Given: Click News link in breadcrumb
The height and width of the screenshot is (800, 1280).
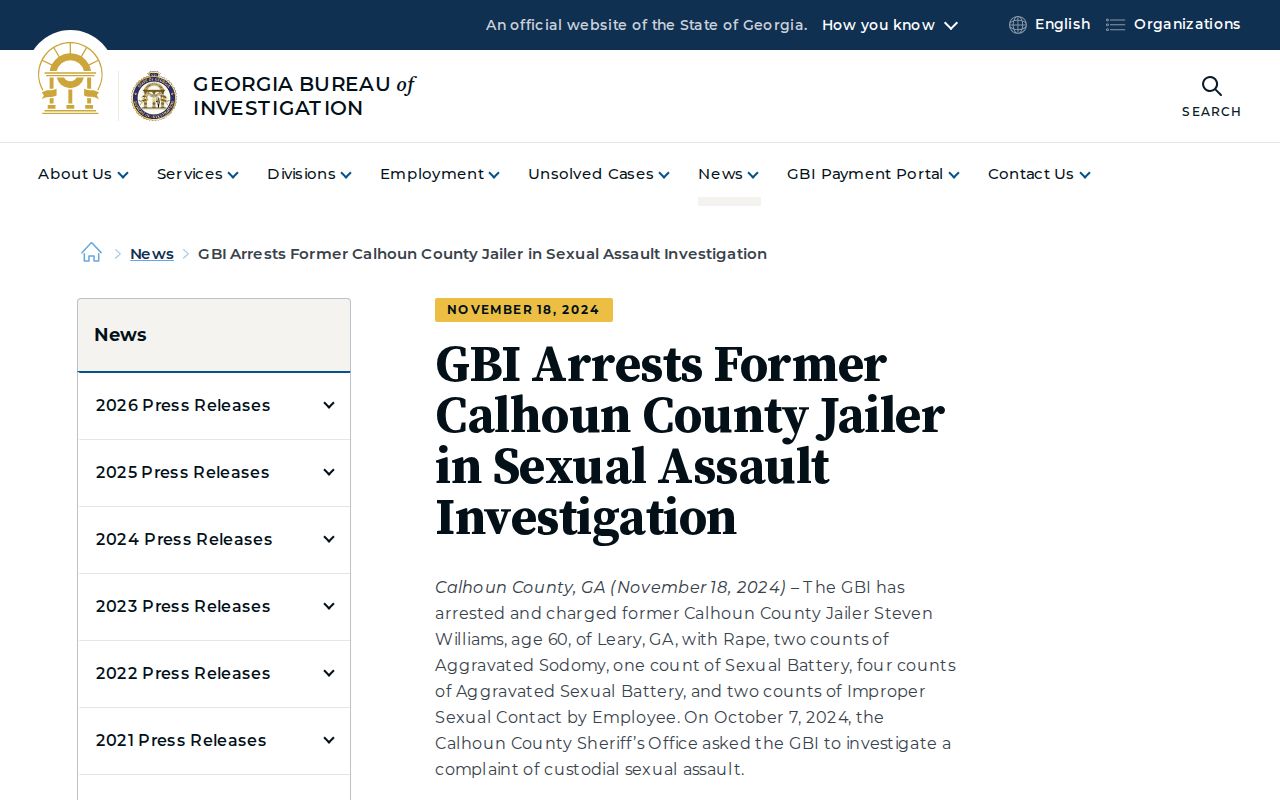Looking at the screenshot, I should click(x=152, y=254).
